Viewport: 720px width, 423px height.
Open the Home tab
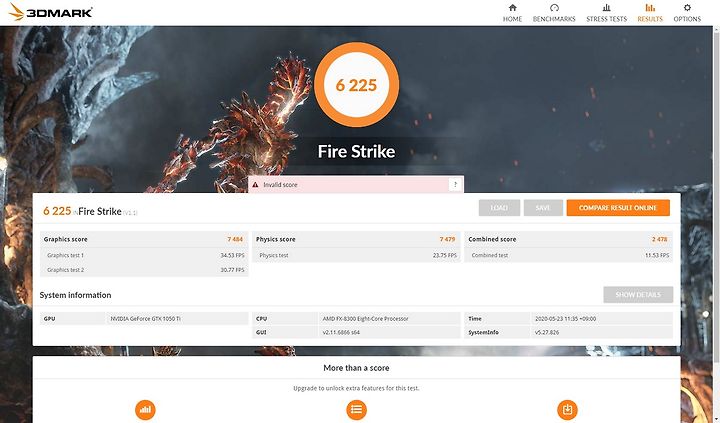coord(512,13)
